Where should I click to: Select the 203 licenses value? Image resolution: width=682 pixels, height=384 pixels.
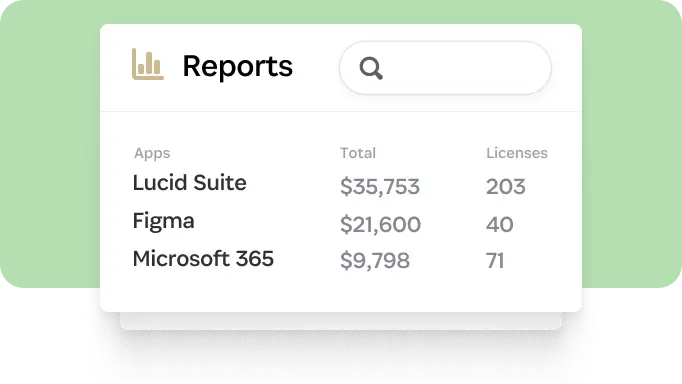pyautogui.click(x=505, y=187)
